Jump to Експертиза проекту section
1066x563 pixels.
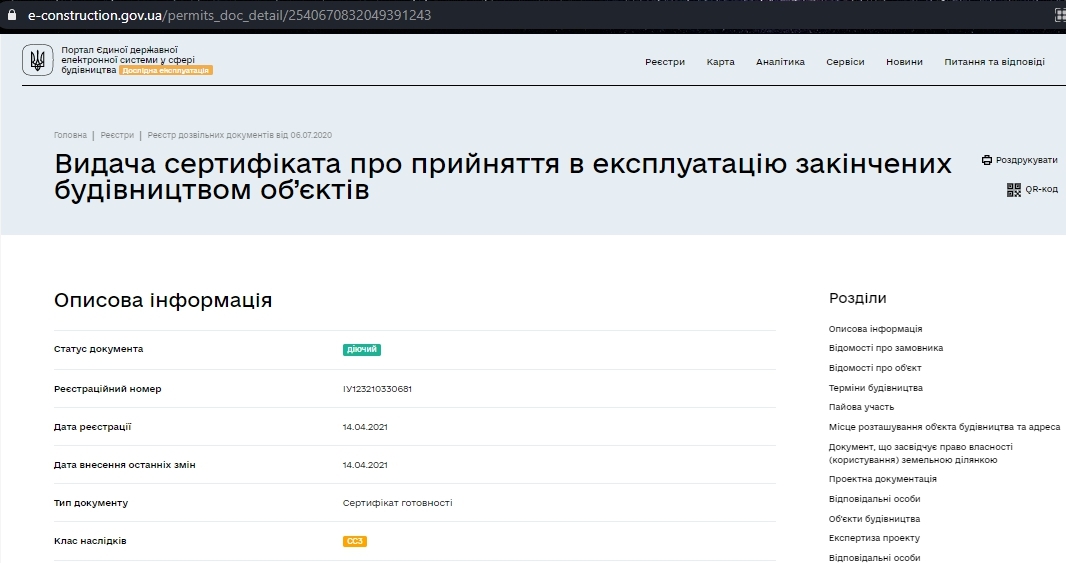click(874, 538)
